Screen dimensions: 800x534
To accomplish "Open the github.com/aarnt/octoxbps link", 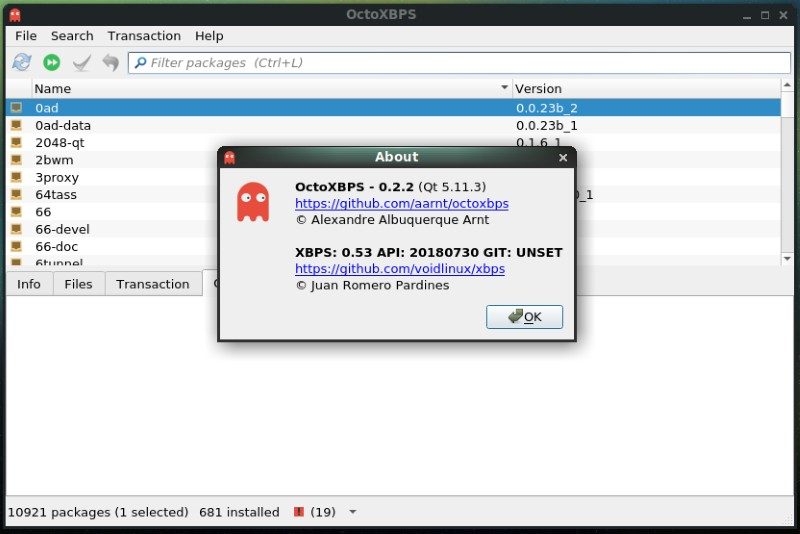I will coord(402,204).
